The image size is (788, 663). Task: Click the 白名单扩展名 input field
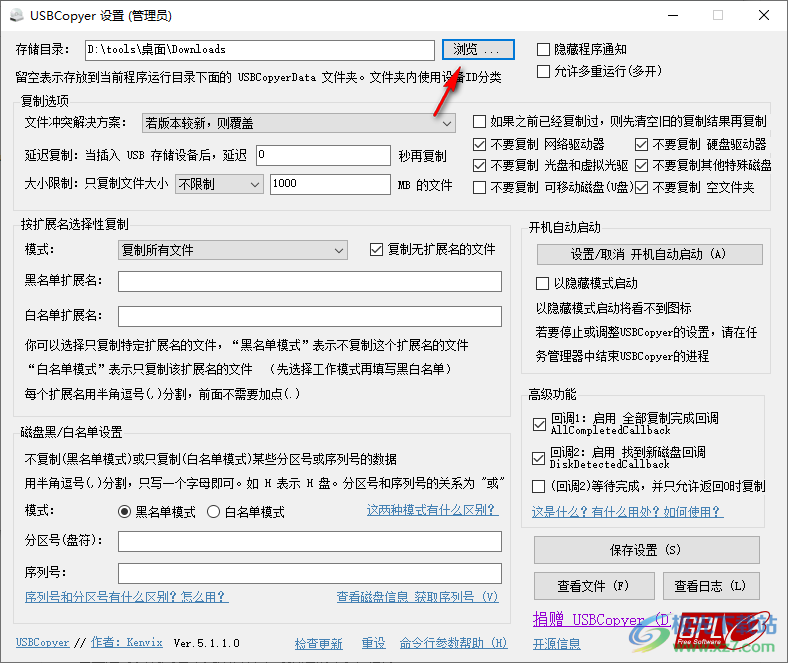[310, 317]
